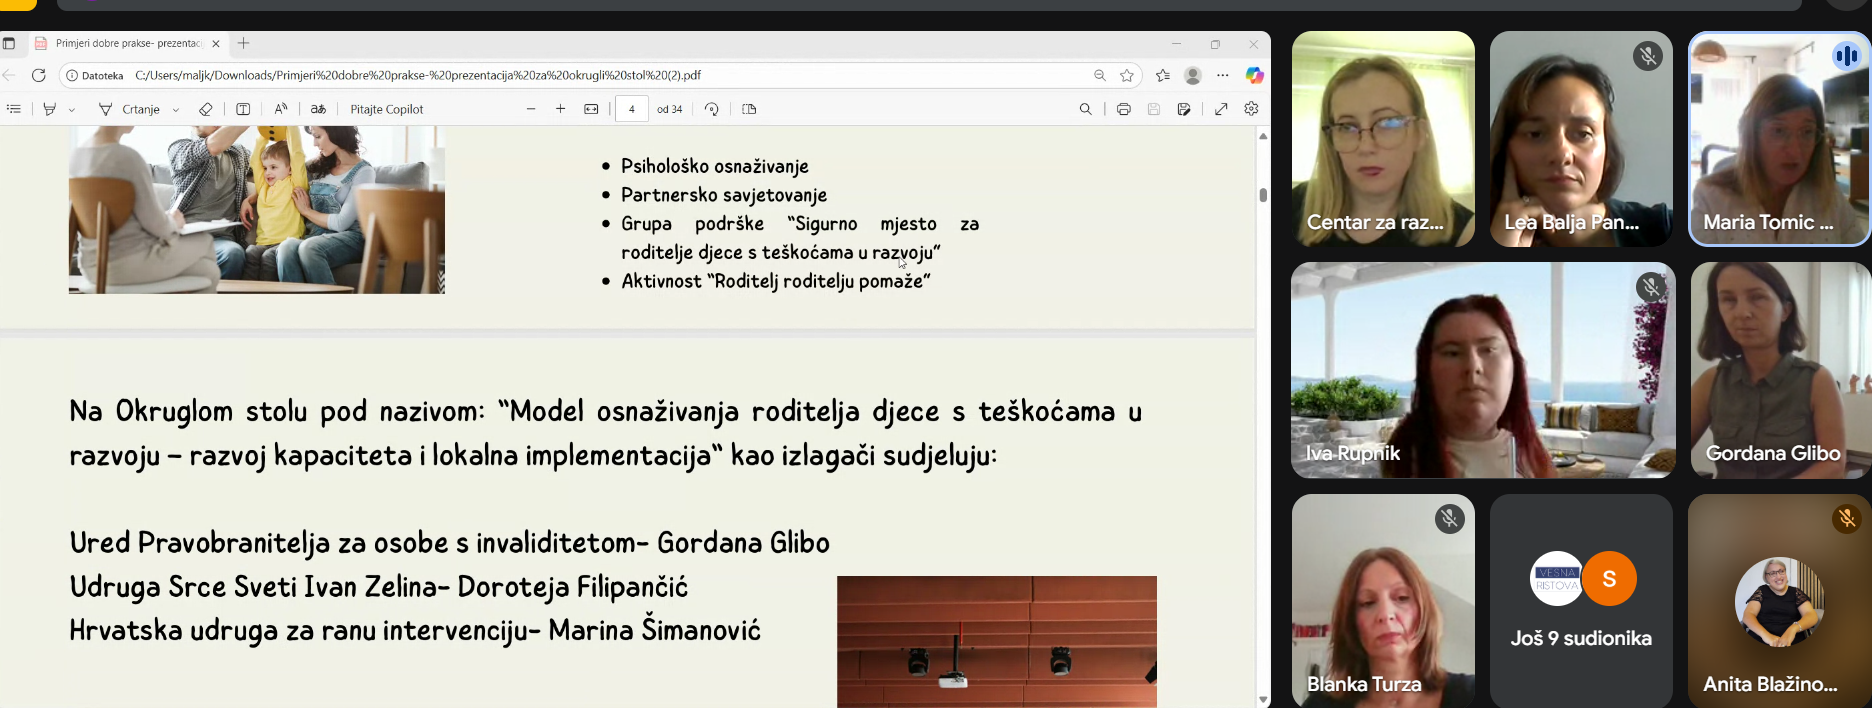Open PDF viewer settings gear
The height and width of the screenshot is (708, 1872).
click(1251, 109)
